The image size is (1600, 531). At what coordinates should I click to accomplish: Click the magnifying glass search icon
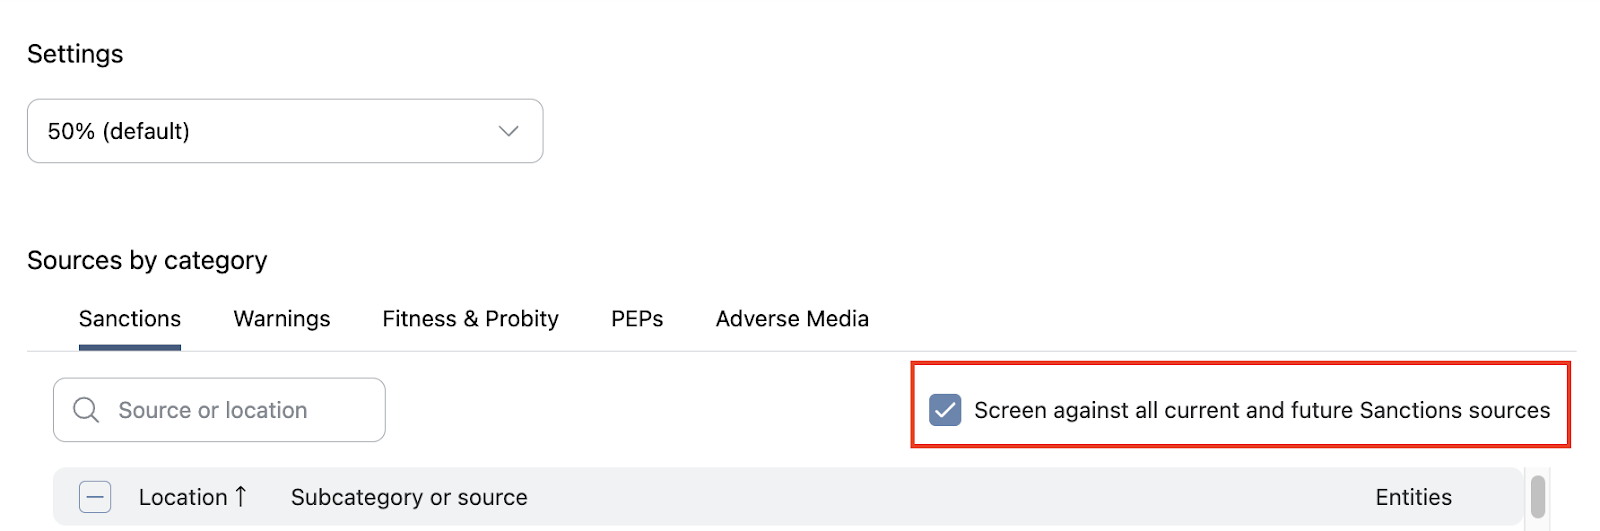(87, 410)
